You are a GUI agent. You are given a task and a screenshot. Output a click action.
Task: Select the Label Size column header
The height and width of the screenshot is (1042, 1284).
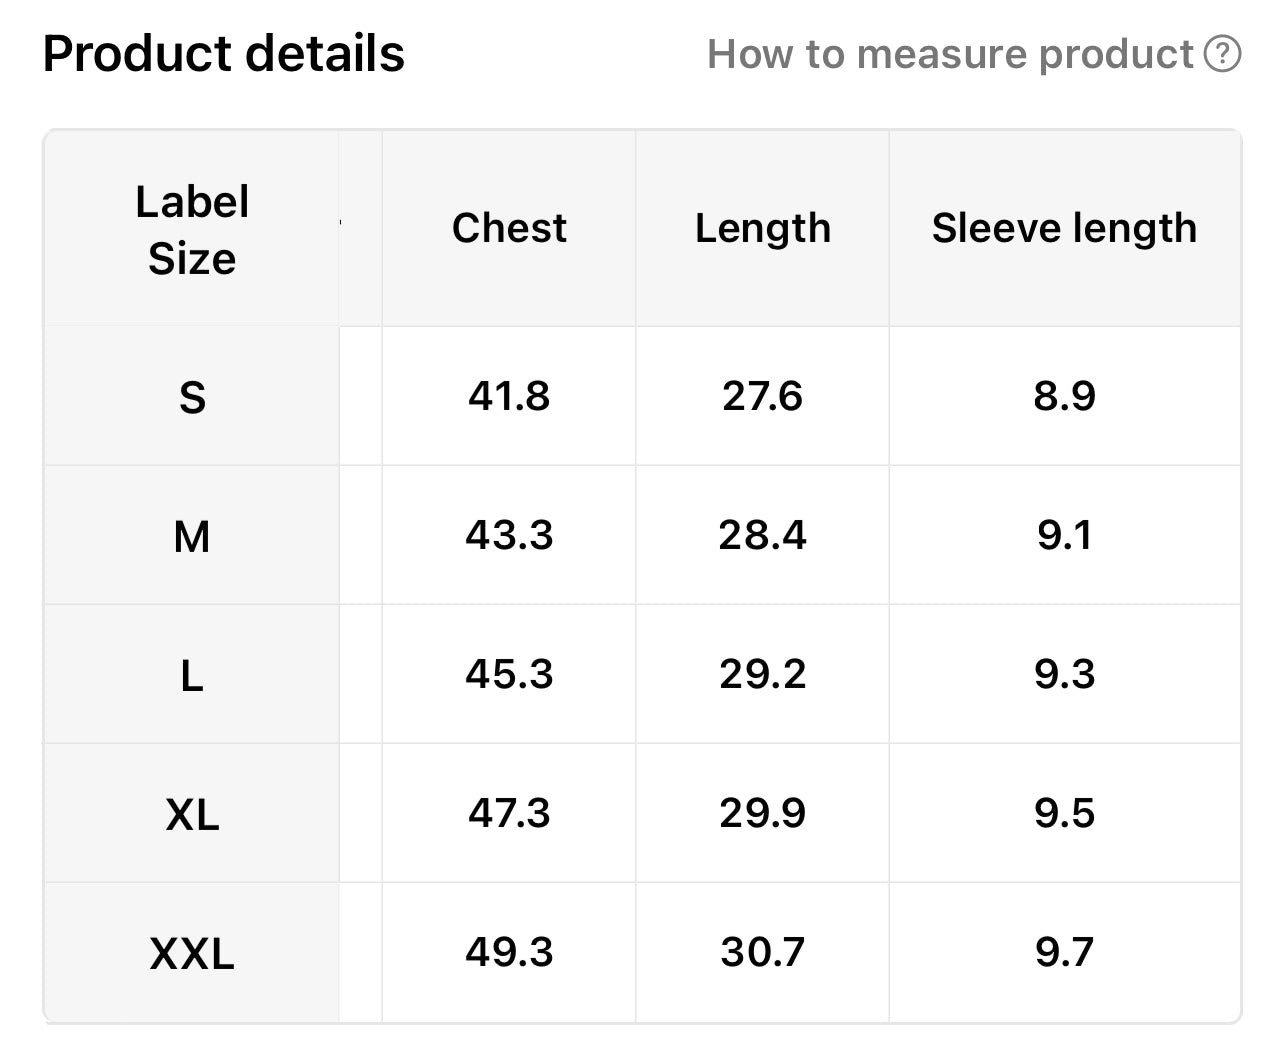tap(192, 230)
